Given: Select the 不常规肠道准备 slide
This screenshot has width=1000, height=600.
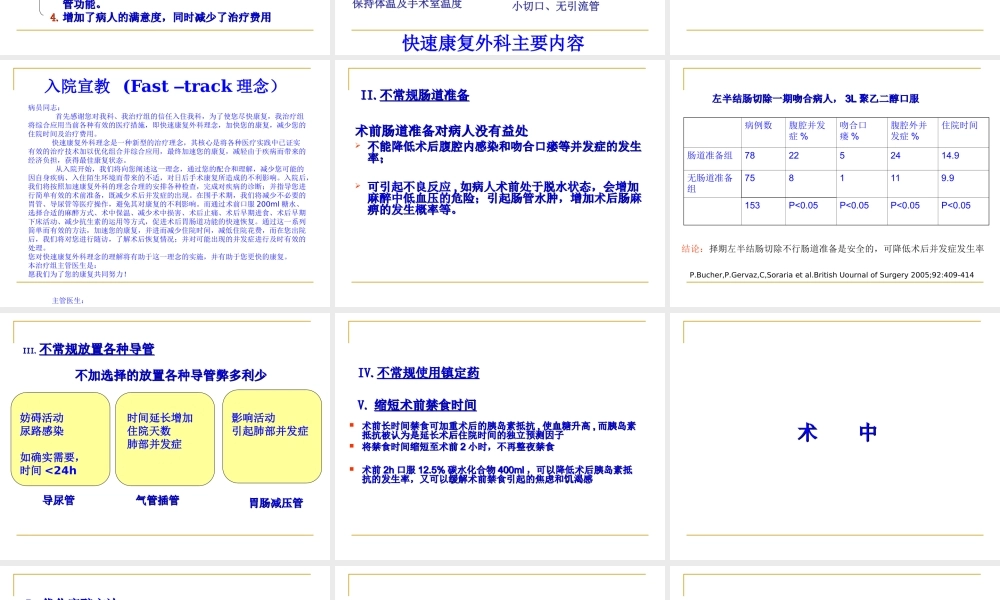Looking at the screenshot, I should pos(495,185).
